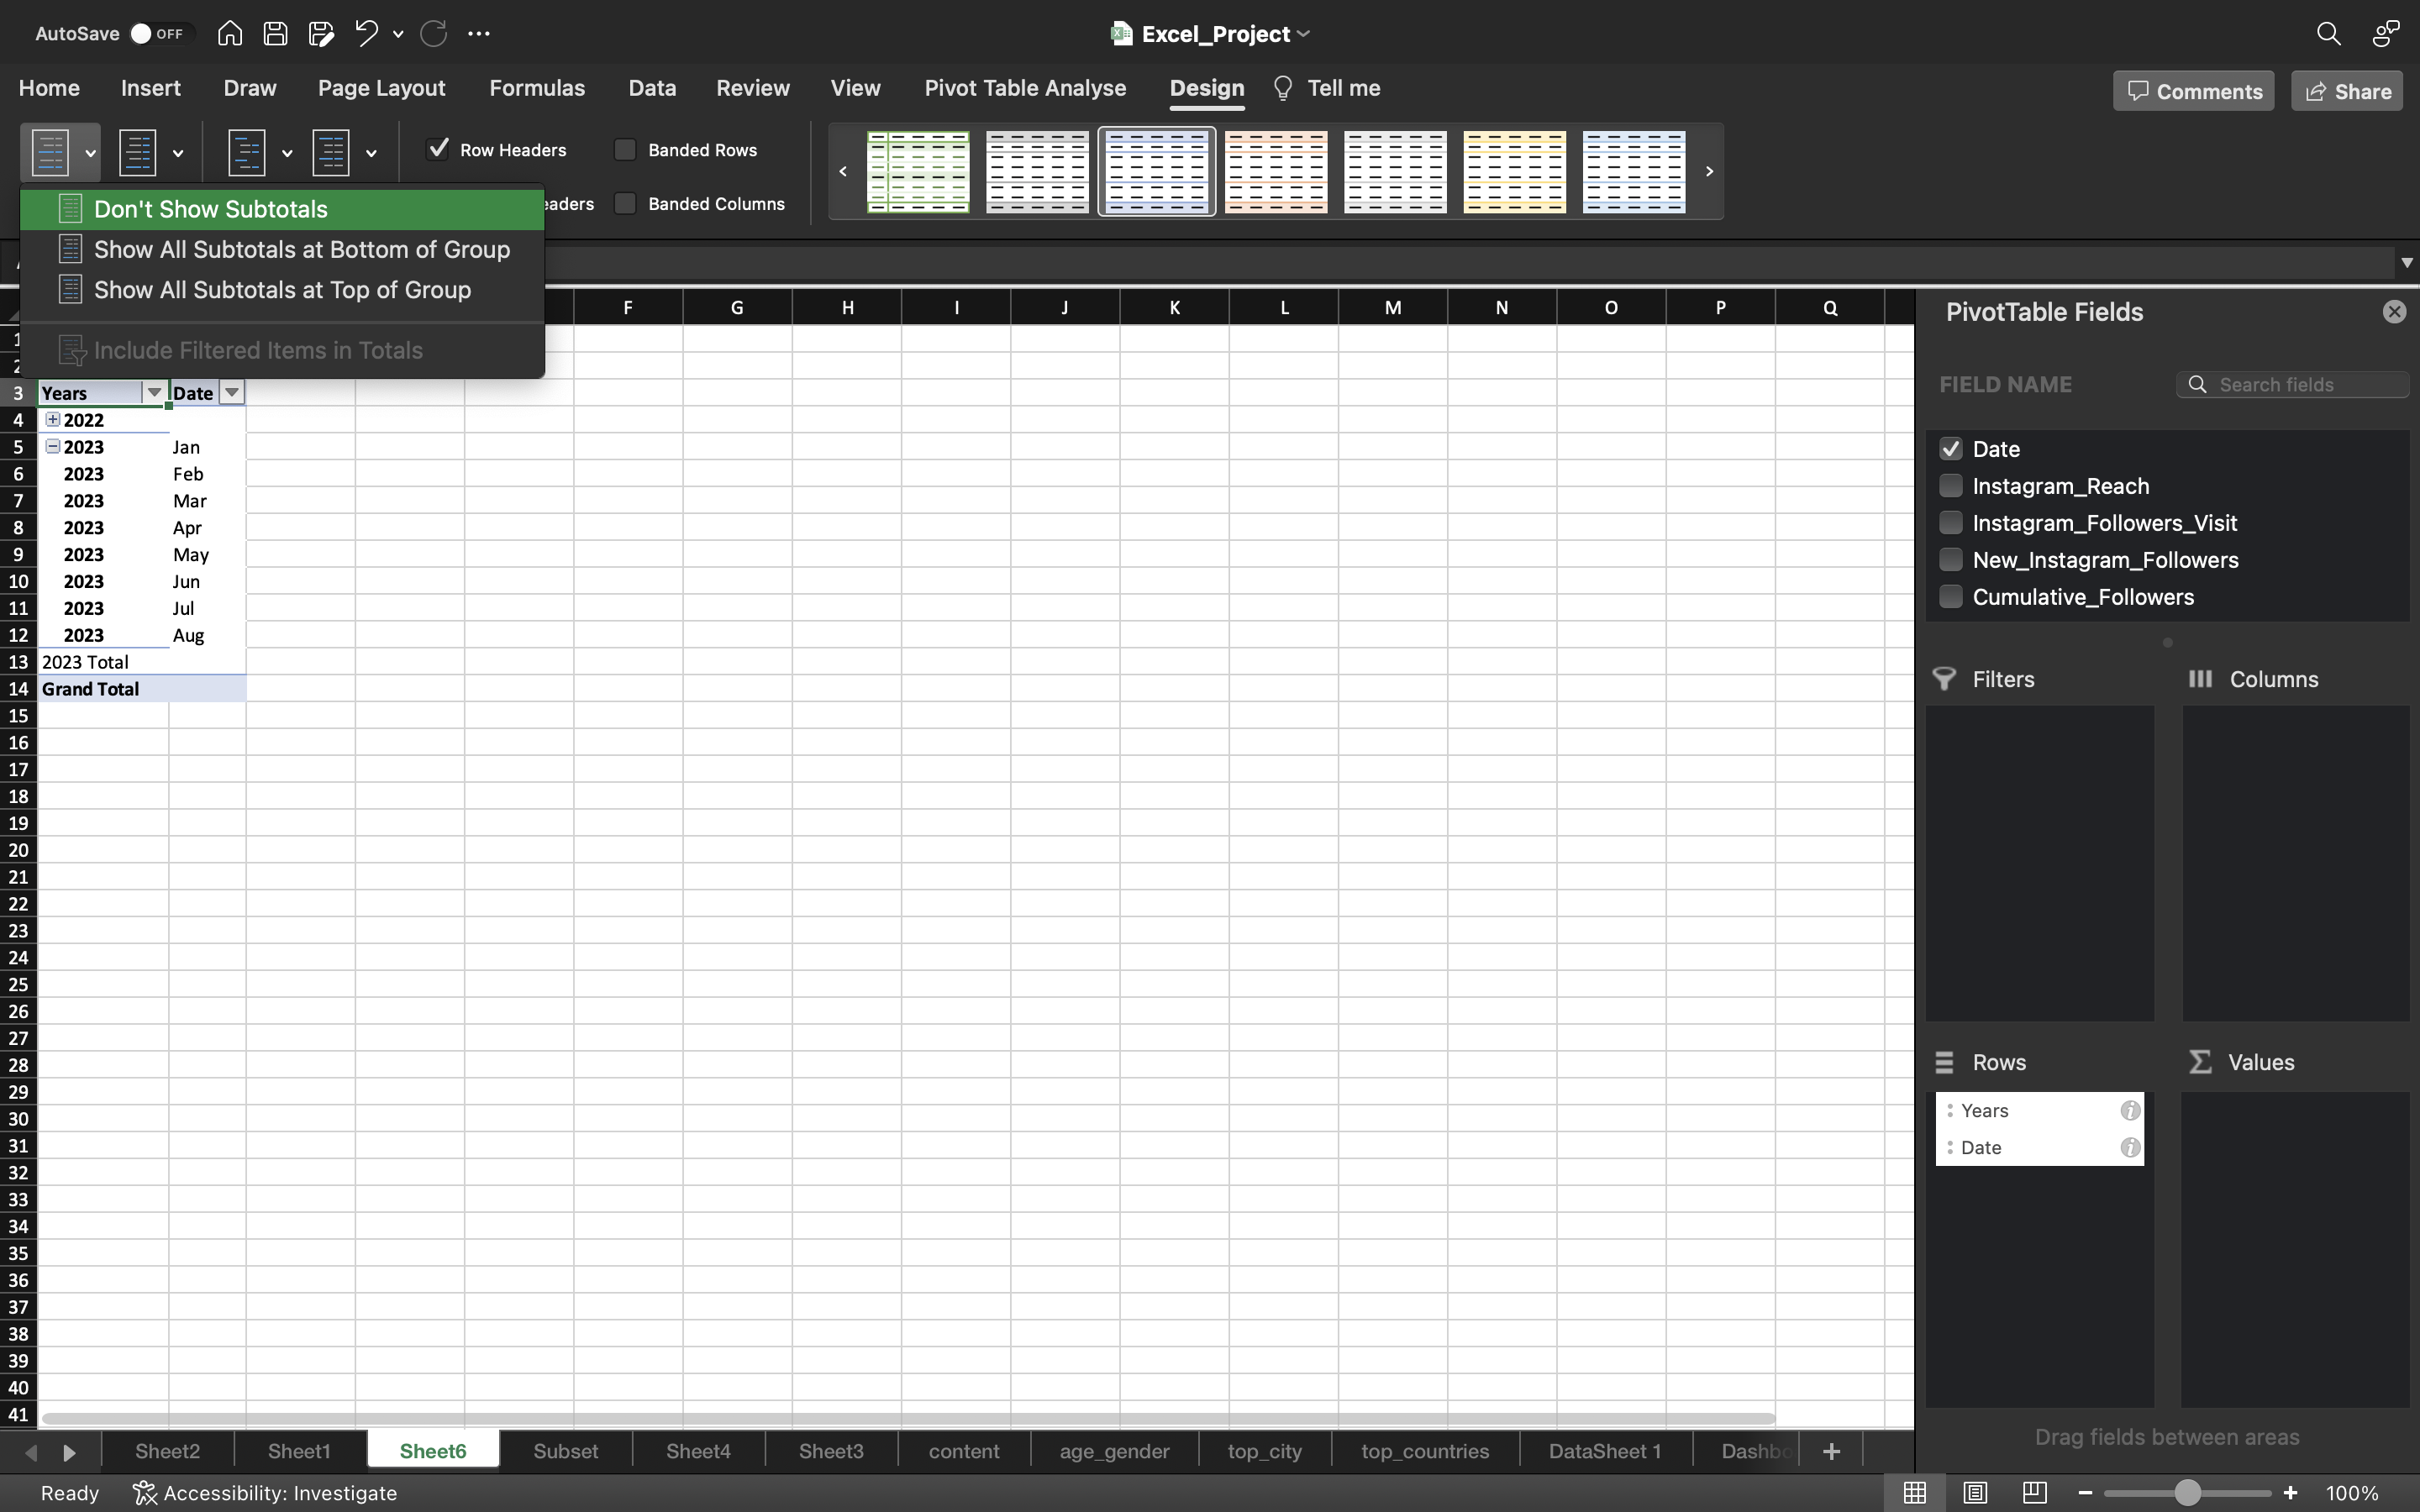The image size is (2420, 1512).
Task: Click the Redo arrow icon
Action: 433,33
